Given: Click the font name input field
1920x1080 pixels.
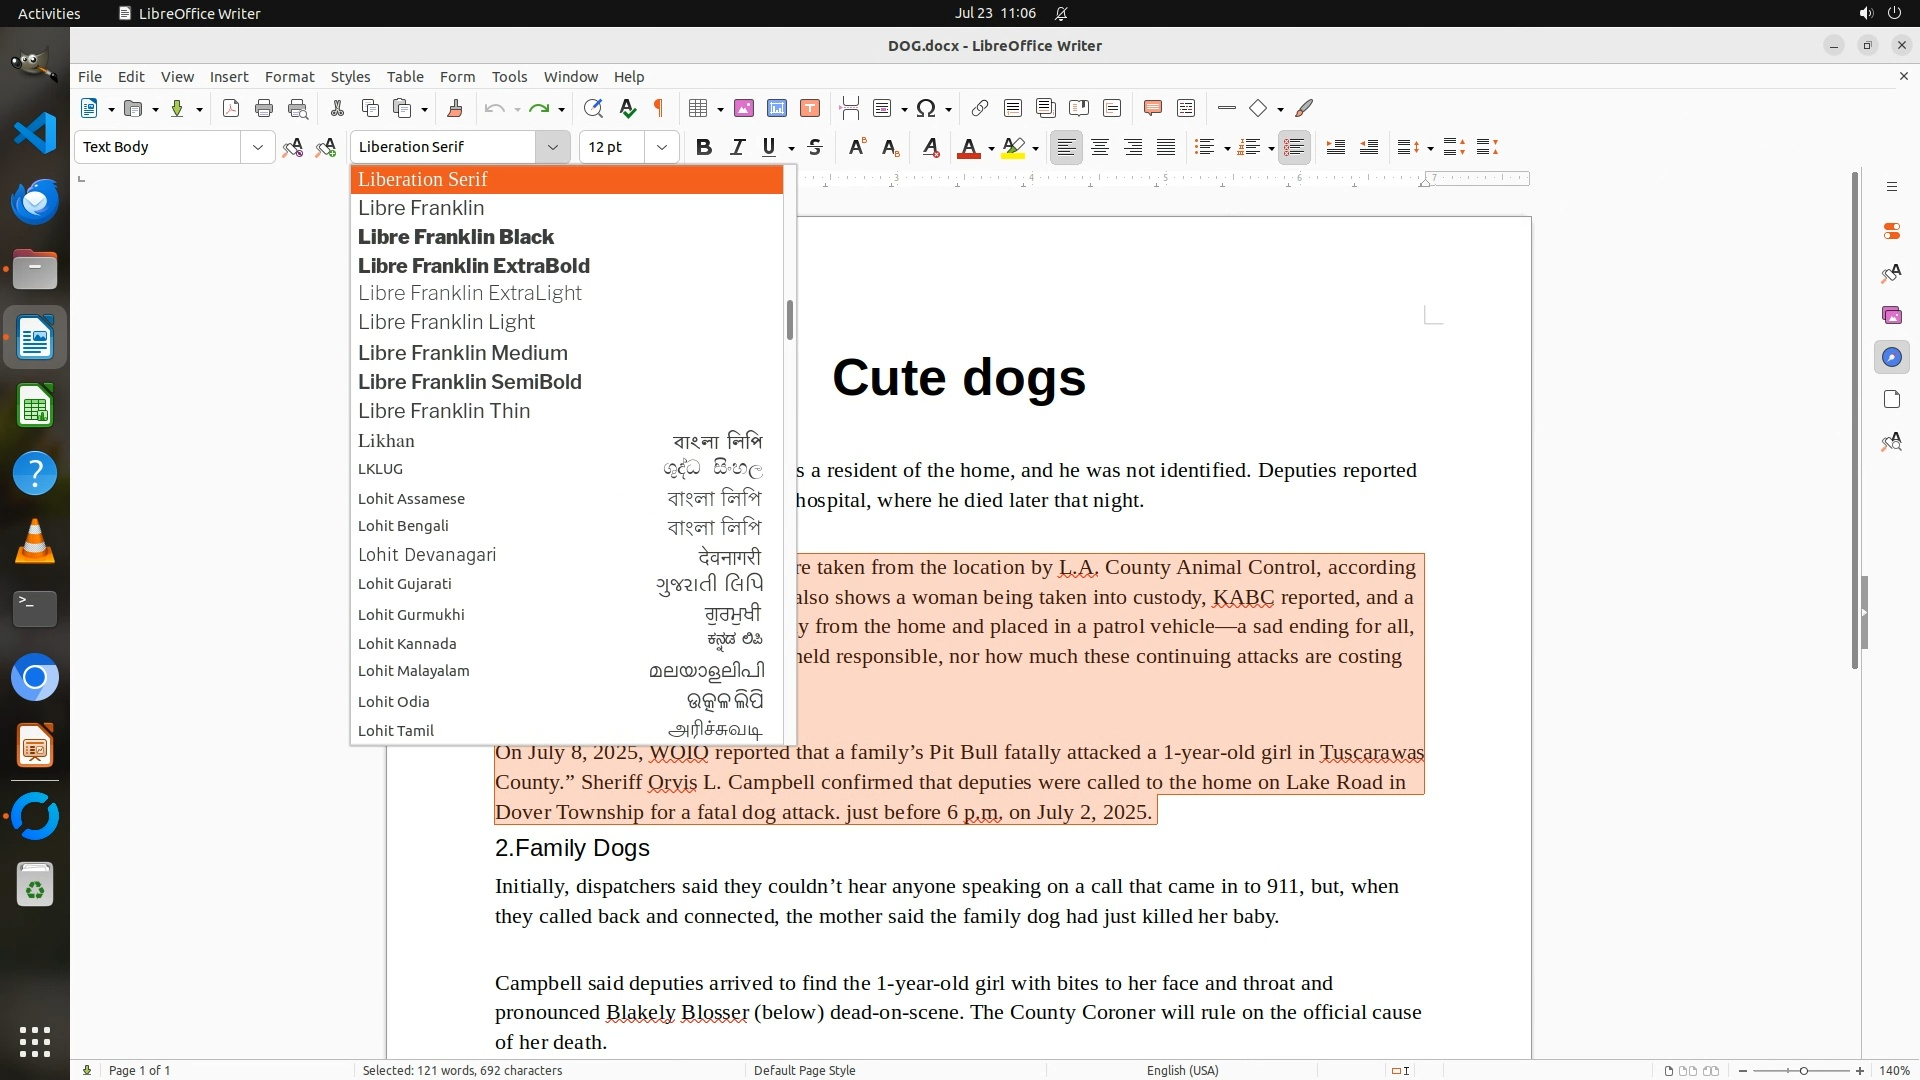Looking at the screenshot, I should click(x=445, y=147).
